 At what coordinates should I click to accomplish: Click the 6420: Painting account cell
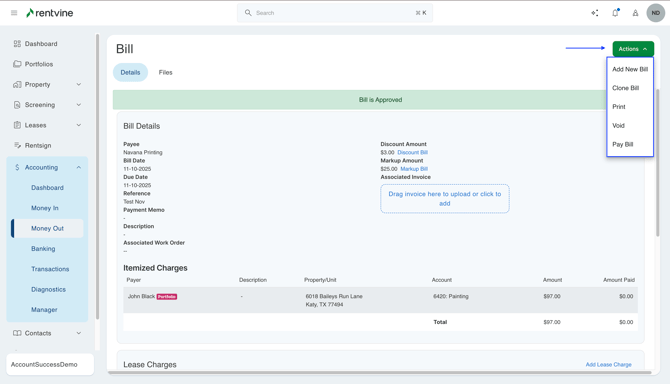point(451,296)
